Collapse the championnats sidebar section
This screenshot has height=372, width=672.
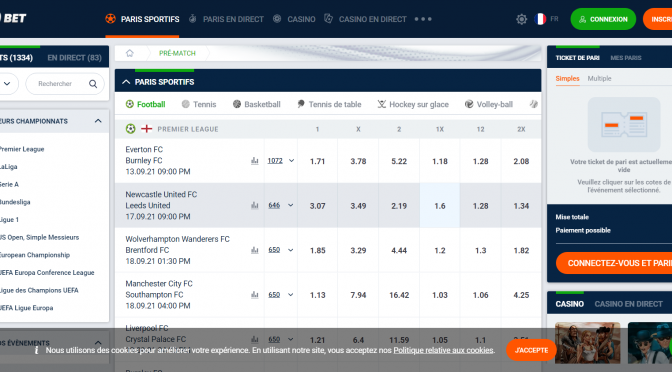pos(98,121)
